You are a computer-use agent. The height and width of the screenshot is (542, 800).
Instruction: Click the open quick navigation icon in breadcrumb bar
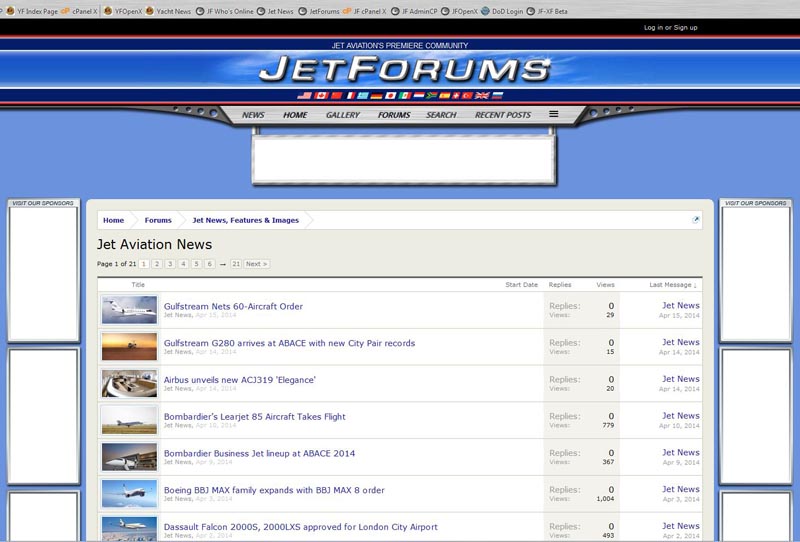point(695,219)
